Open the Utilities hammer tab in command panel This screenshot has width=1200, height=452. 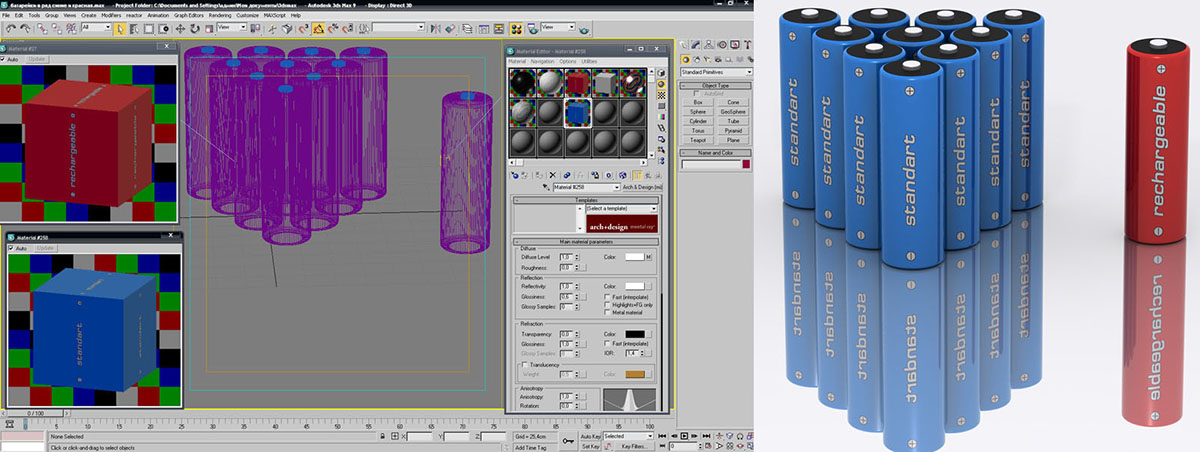coord(747,44)
